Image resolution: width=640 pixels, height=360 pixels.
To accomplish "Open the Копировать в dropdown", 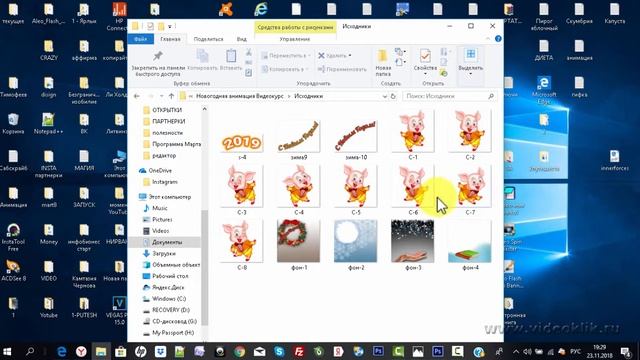I will coord(285,69).
